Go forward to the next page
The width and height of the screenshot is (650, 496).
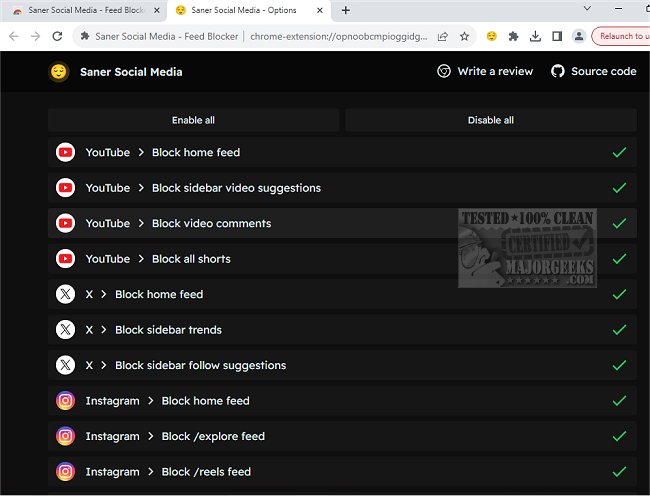(x=35, y=36)
